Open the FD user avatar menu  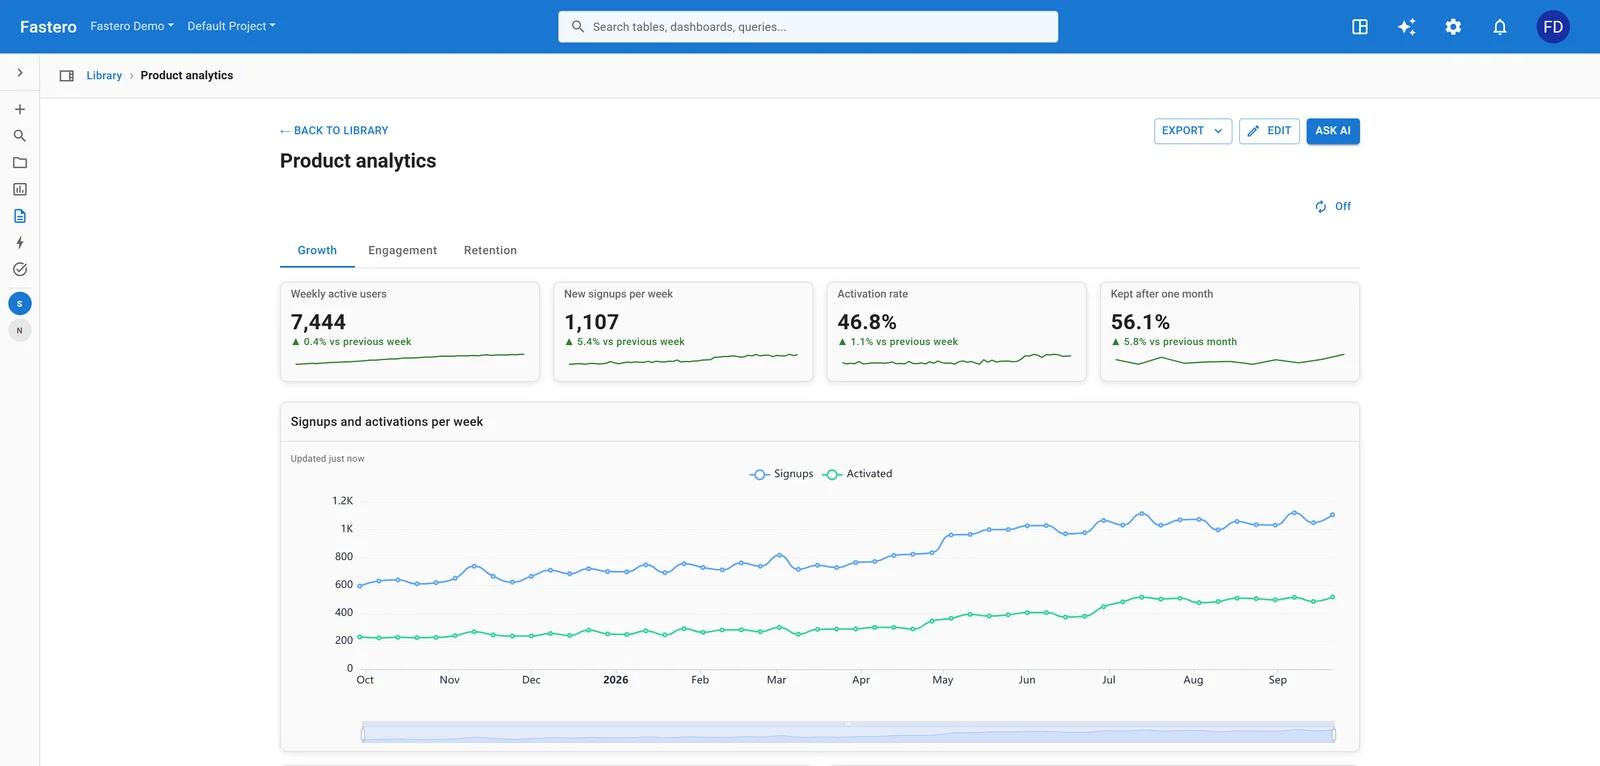(x=1553, y=27)
